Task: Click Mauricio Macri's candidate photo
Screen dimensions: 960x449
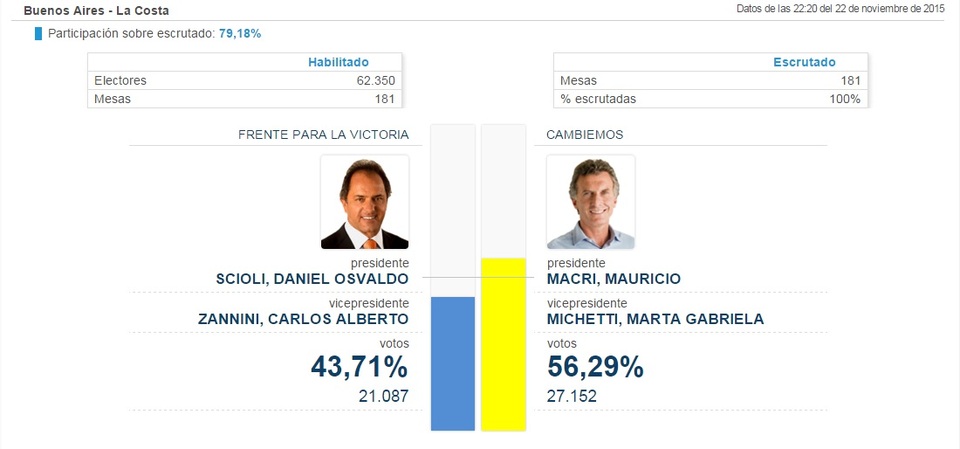Action: point(591,202)
